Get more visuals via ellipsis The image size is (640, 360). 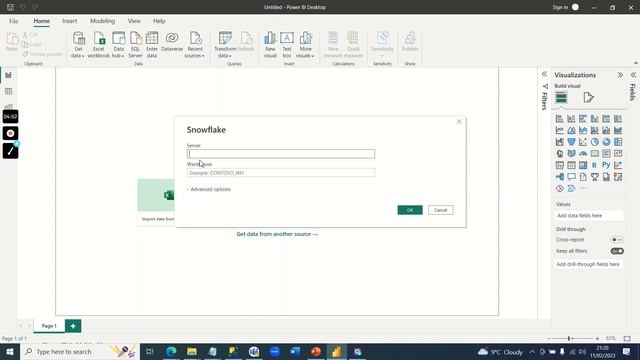pos(583,188)
